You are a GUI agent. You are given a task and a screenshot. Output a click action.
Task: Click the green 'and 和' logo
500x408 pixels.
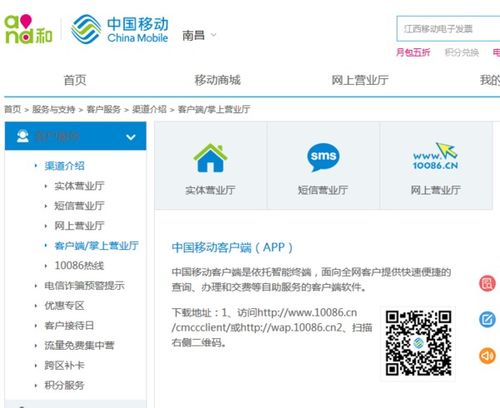pos(28,29)
